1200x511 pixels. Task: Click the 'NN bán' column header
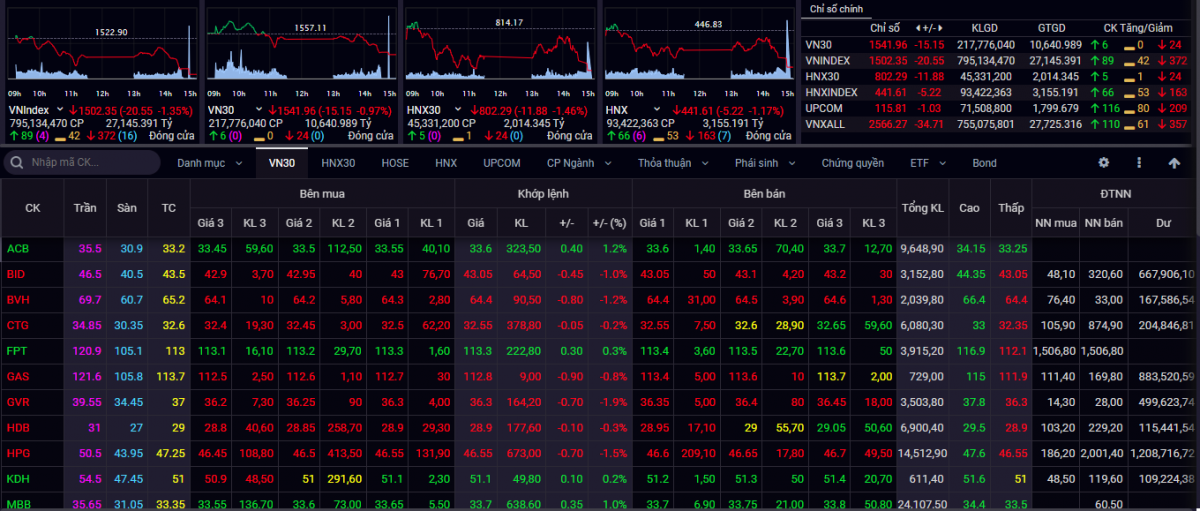pos(1105,222)
